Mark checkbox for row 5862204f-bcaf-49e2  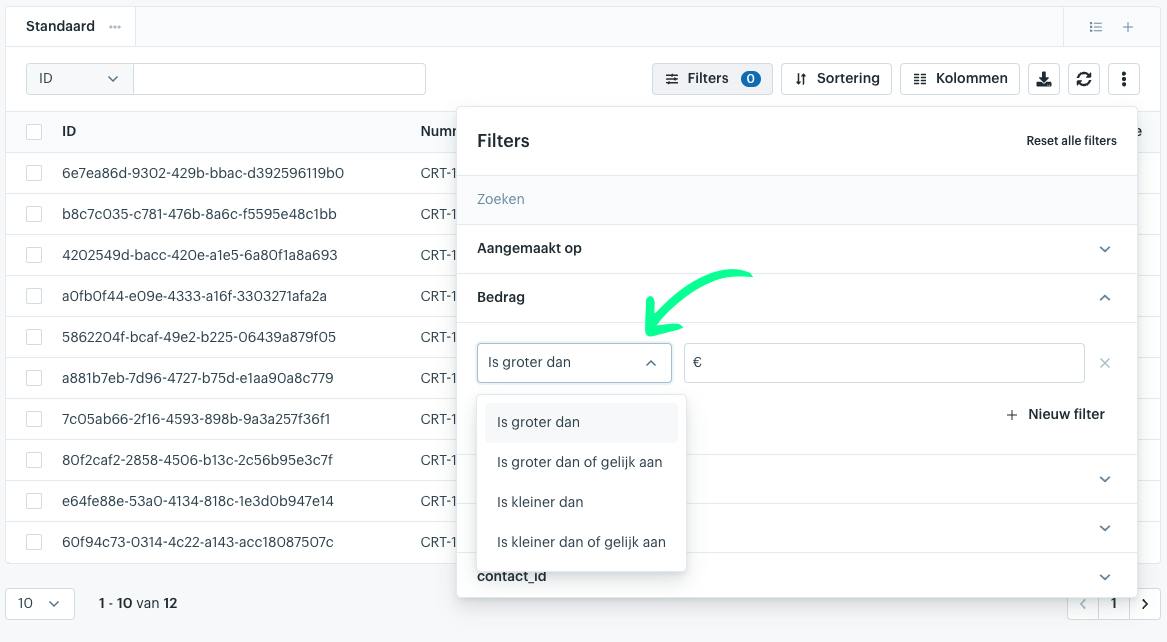(x=34, y=337)
